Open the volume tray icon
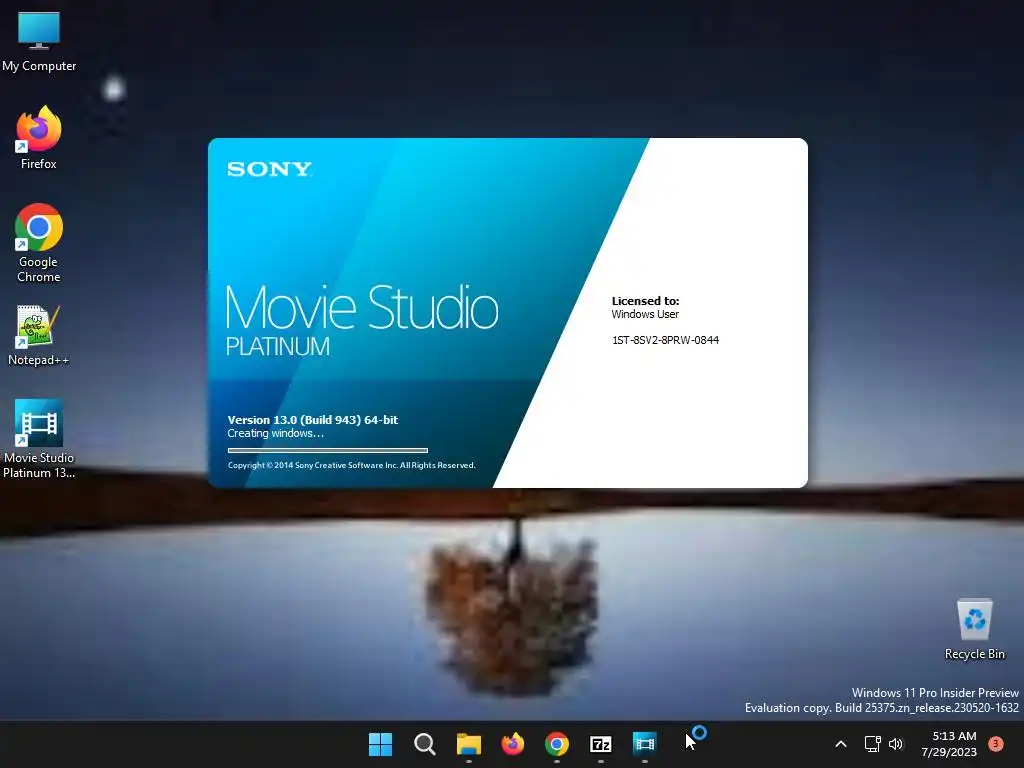 pos(896,744)
